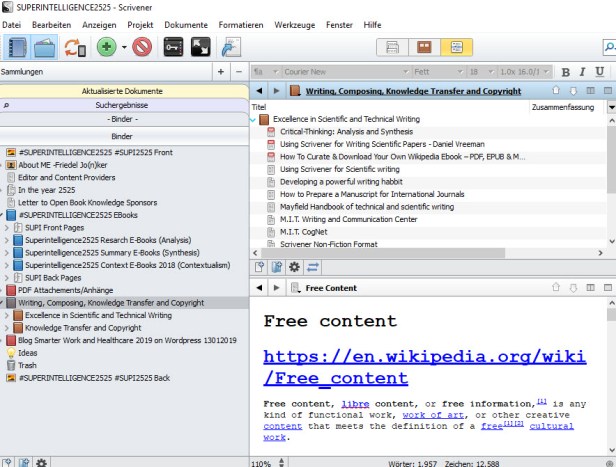616x467 pixels.
Task: Switch to Corkboard view mode
Action: 426,47
